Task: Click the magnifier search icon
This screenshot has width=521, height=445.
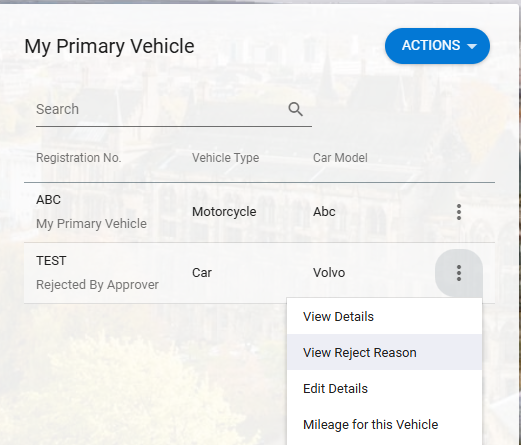Action: click(x=295, y=109)
